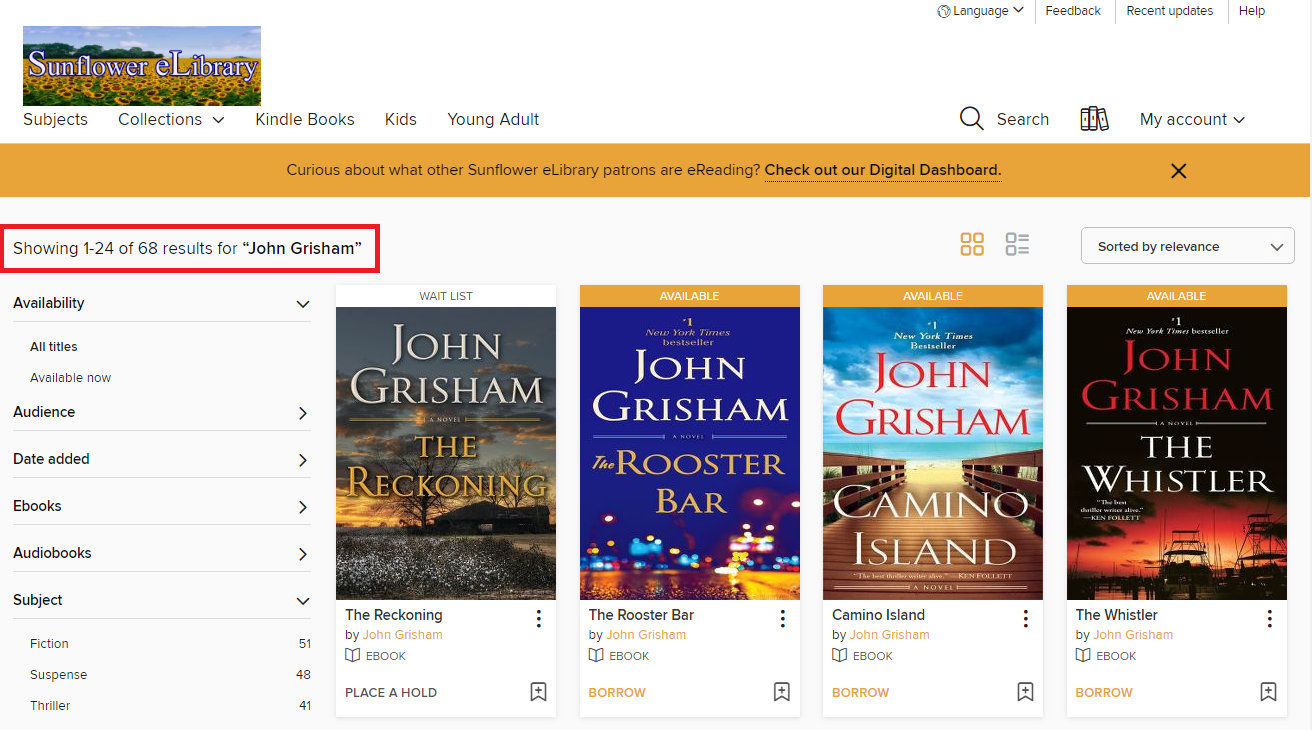Dismiss the Digital Dashboard banner

click(x=1178, y=171)
